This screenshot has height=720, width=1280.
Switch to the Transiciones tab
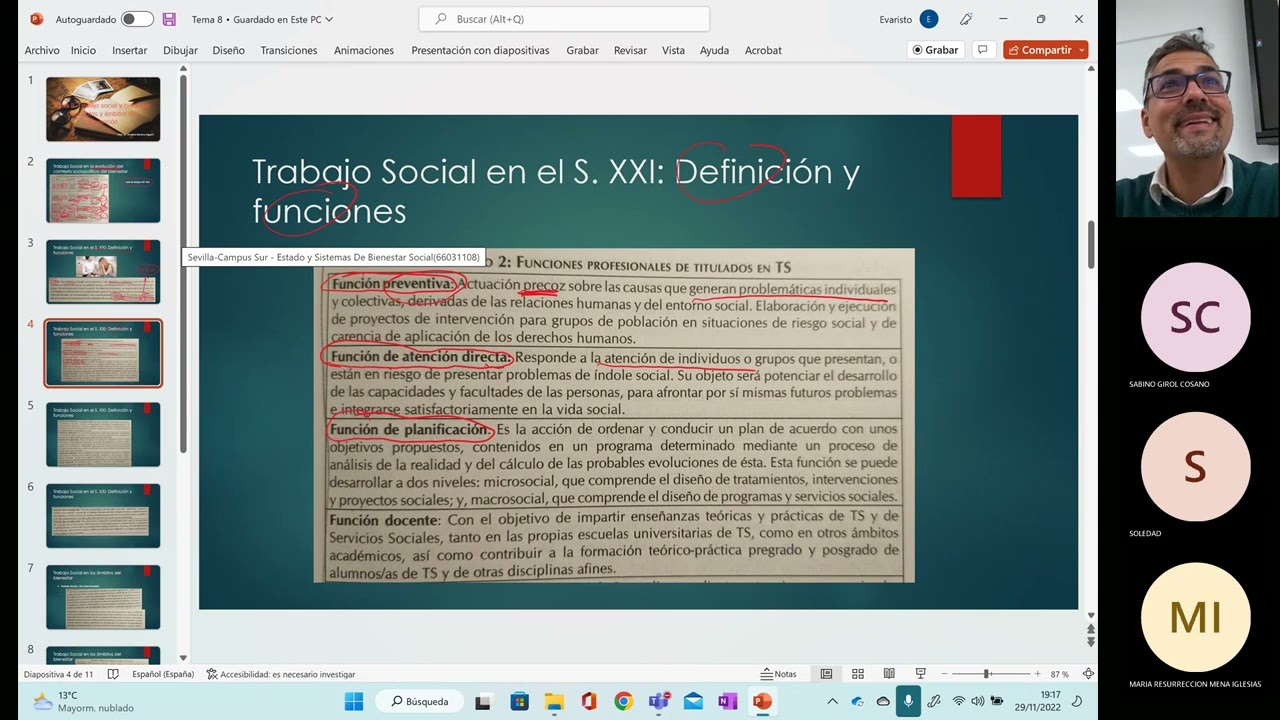pyautogui.click(x=289, y=50)
